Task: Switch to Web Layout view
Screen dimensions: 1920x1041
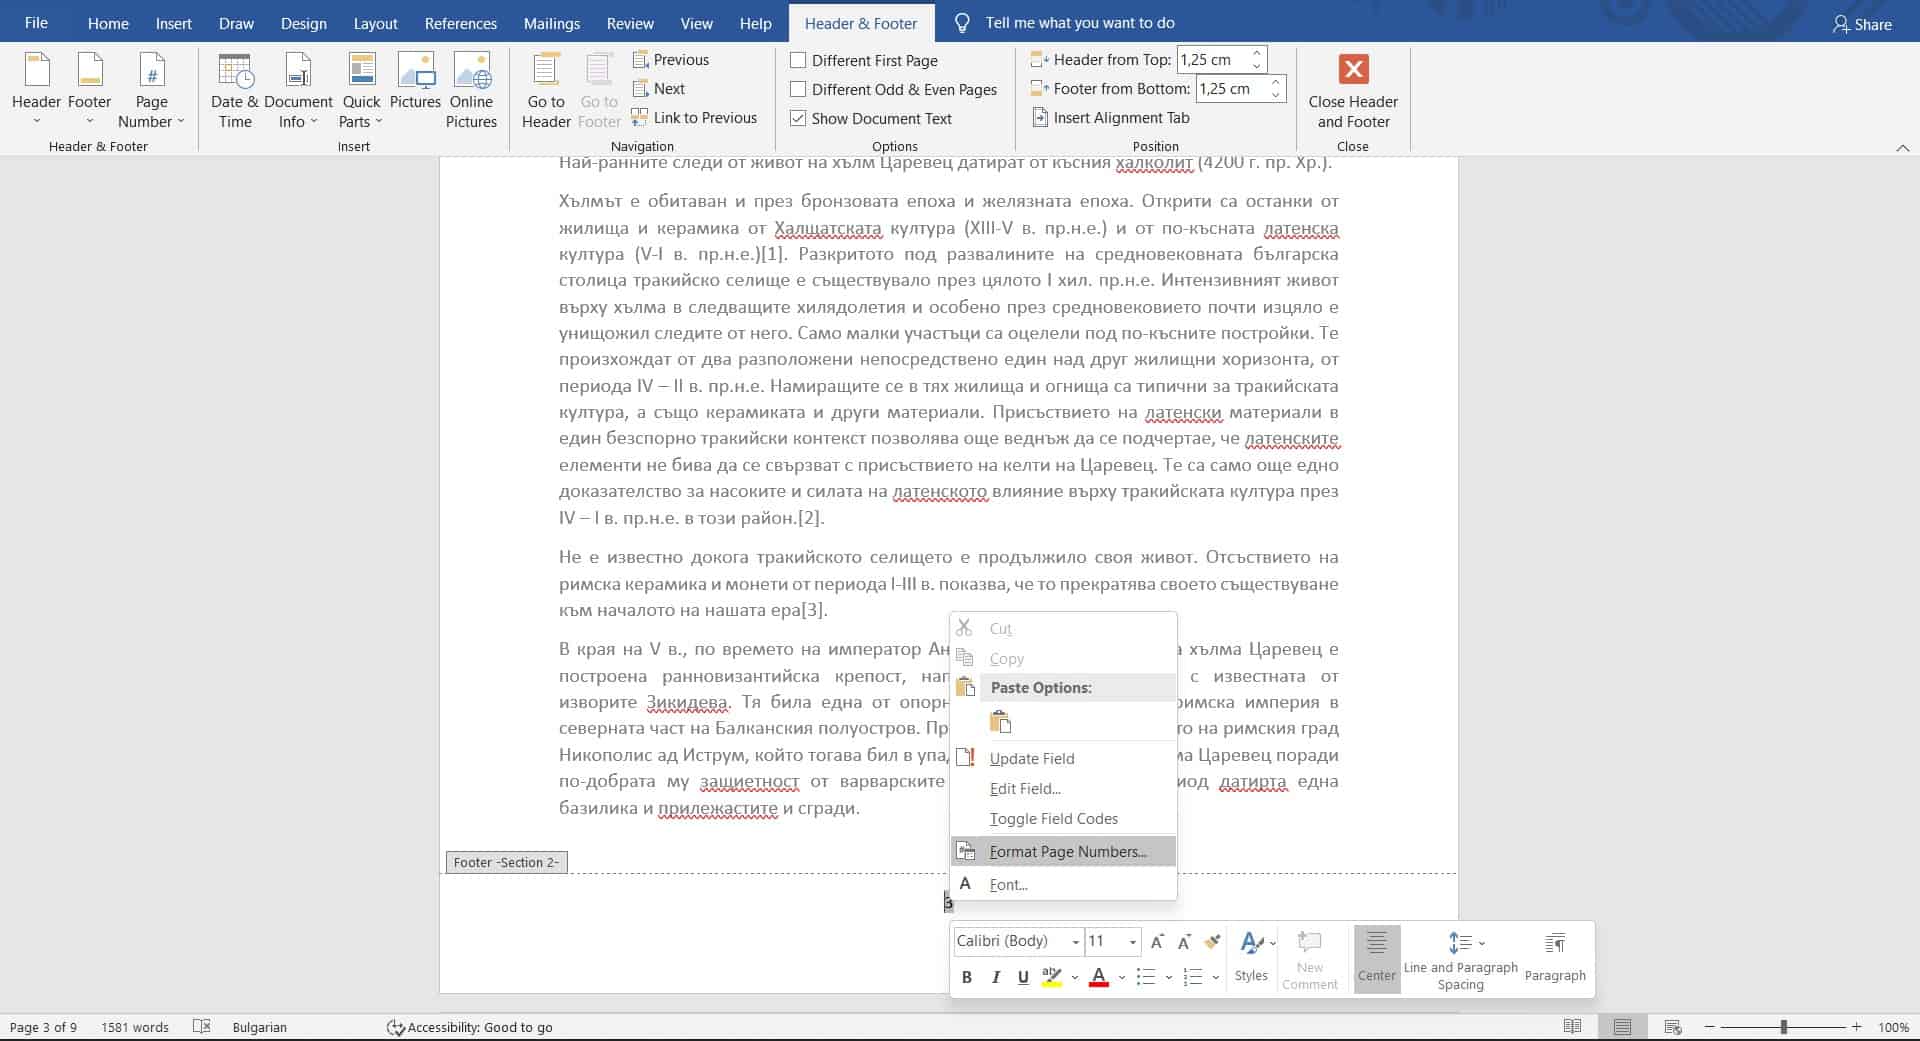Action: [x=1673, y=1027]
